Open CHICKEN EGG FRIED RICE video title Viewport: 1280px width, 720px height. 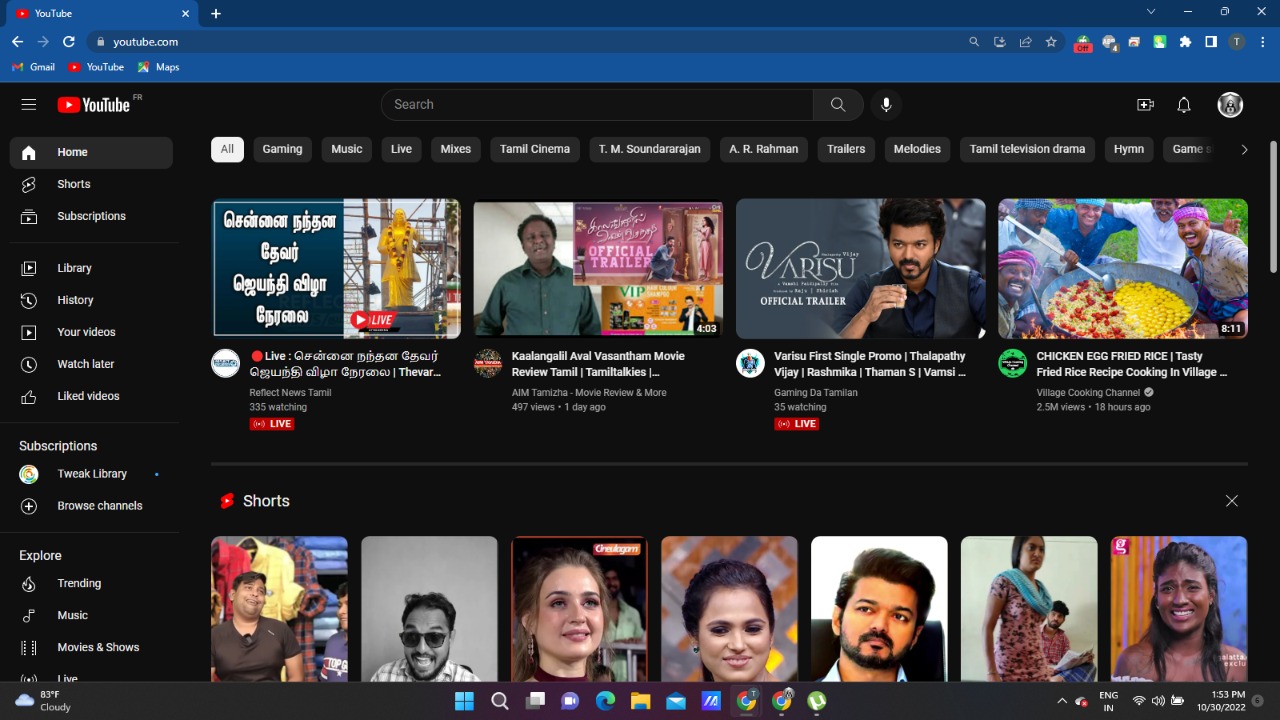1132,364
